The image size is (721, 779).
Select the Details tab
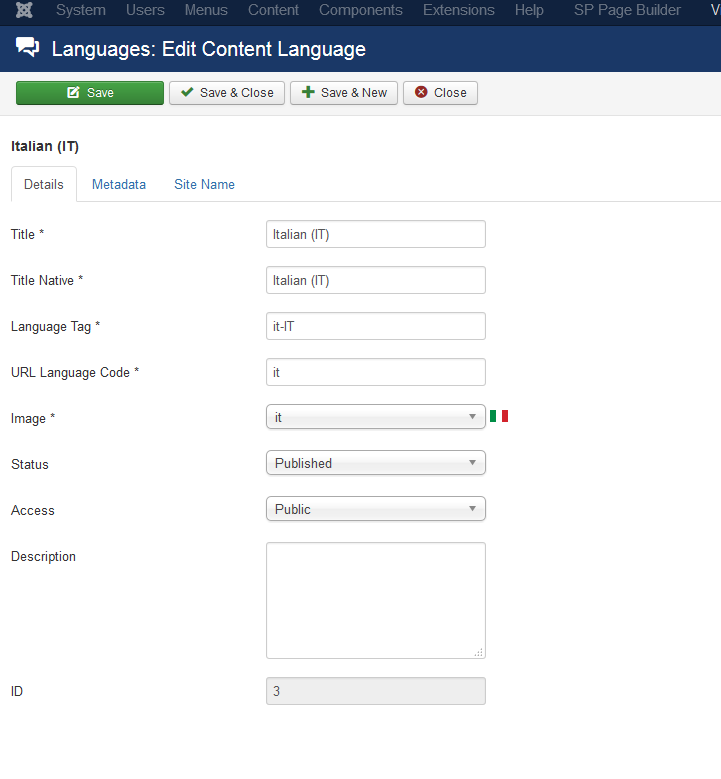tap(44, 185)
